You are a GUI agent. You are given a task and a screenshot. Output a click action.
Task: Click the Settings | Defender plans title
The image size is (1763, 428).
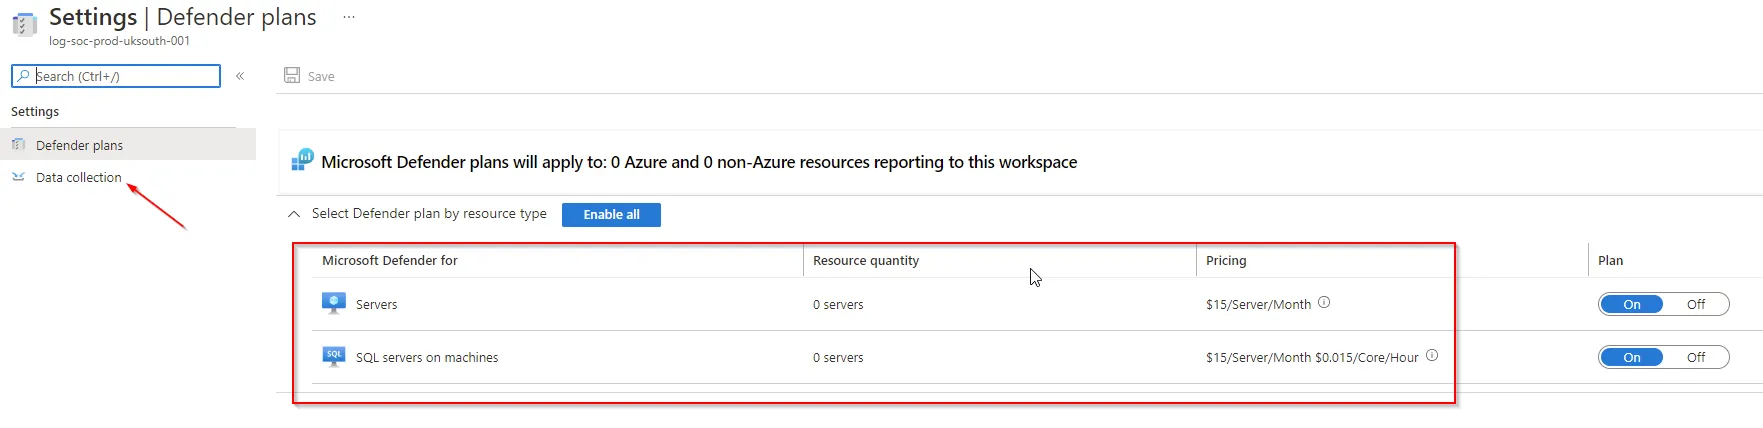point(183,17)
